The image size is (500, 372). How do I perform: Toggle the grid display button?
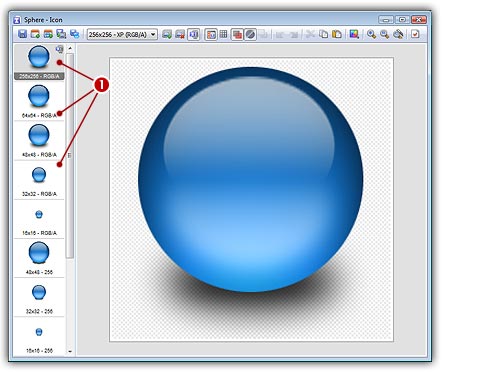[223, 34]
